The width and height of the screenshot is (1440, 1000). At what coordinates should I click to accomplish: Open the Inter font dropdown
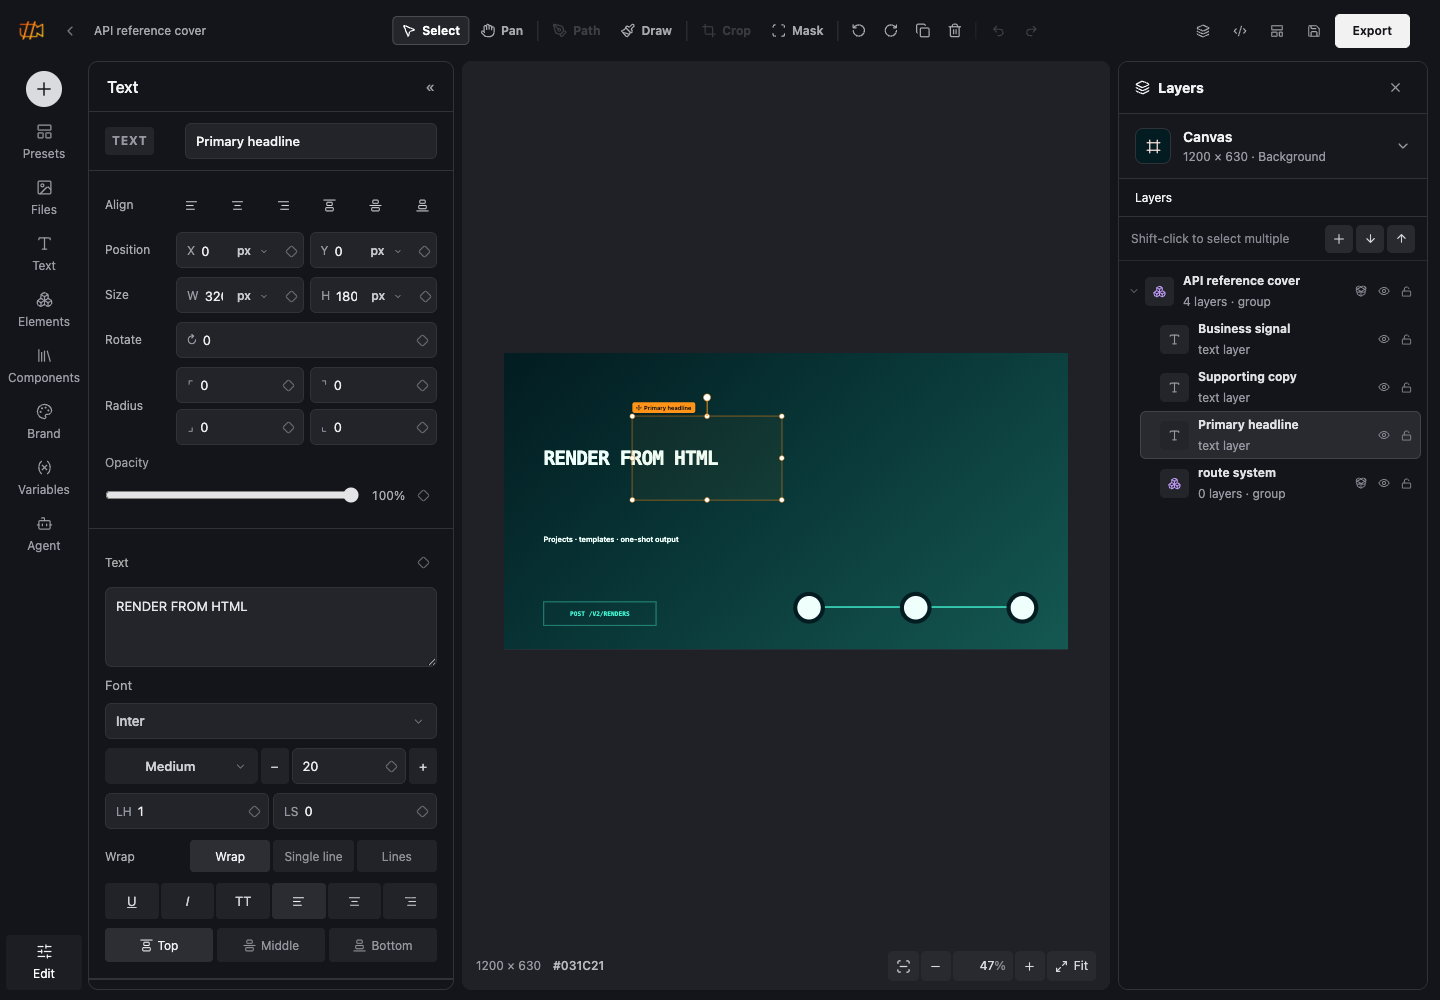[x=271, y=721]
